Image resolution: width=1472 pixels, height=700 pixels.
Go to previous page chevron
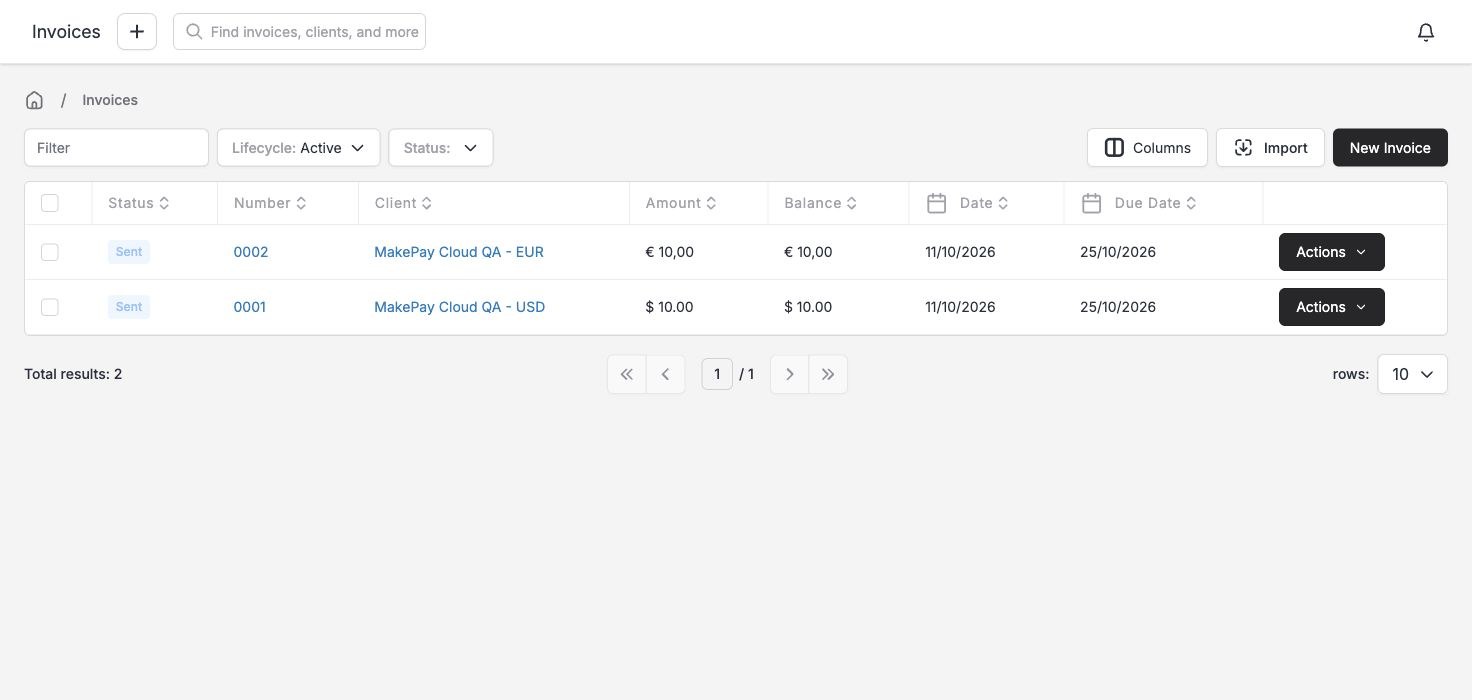point(665,374)
